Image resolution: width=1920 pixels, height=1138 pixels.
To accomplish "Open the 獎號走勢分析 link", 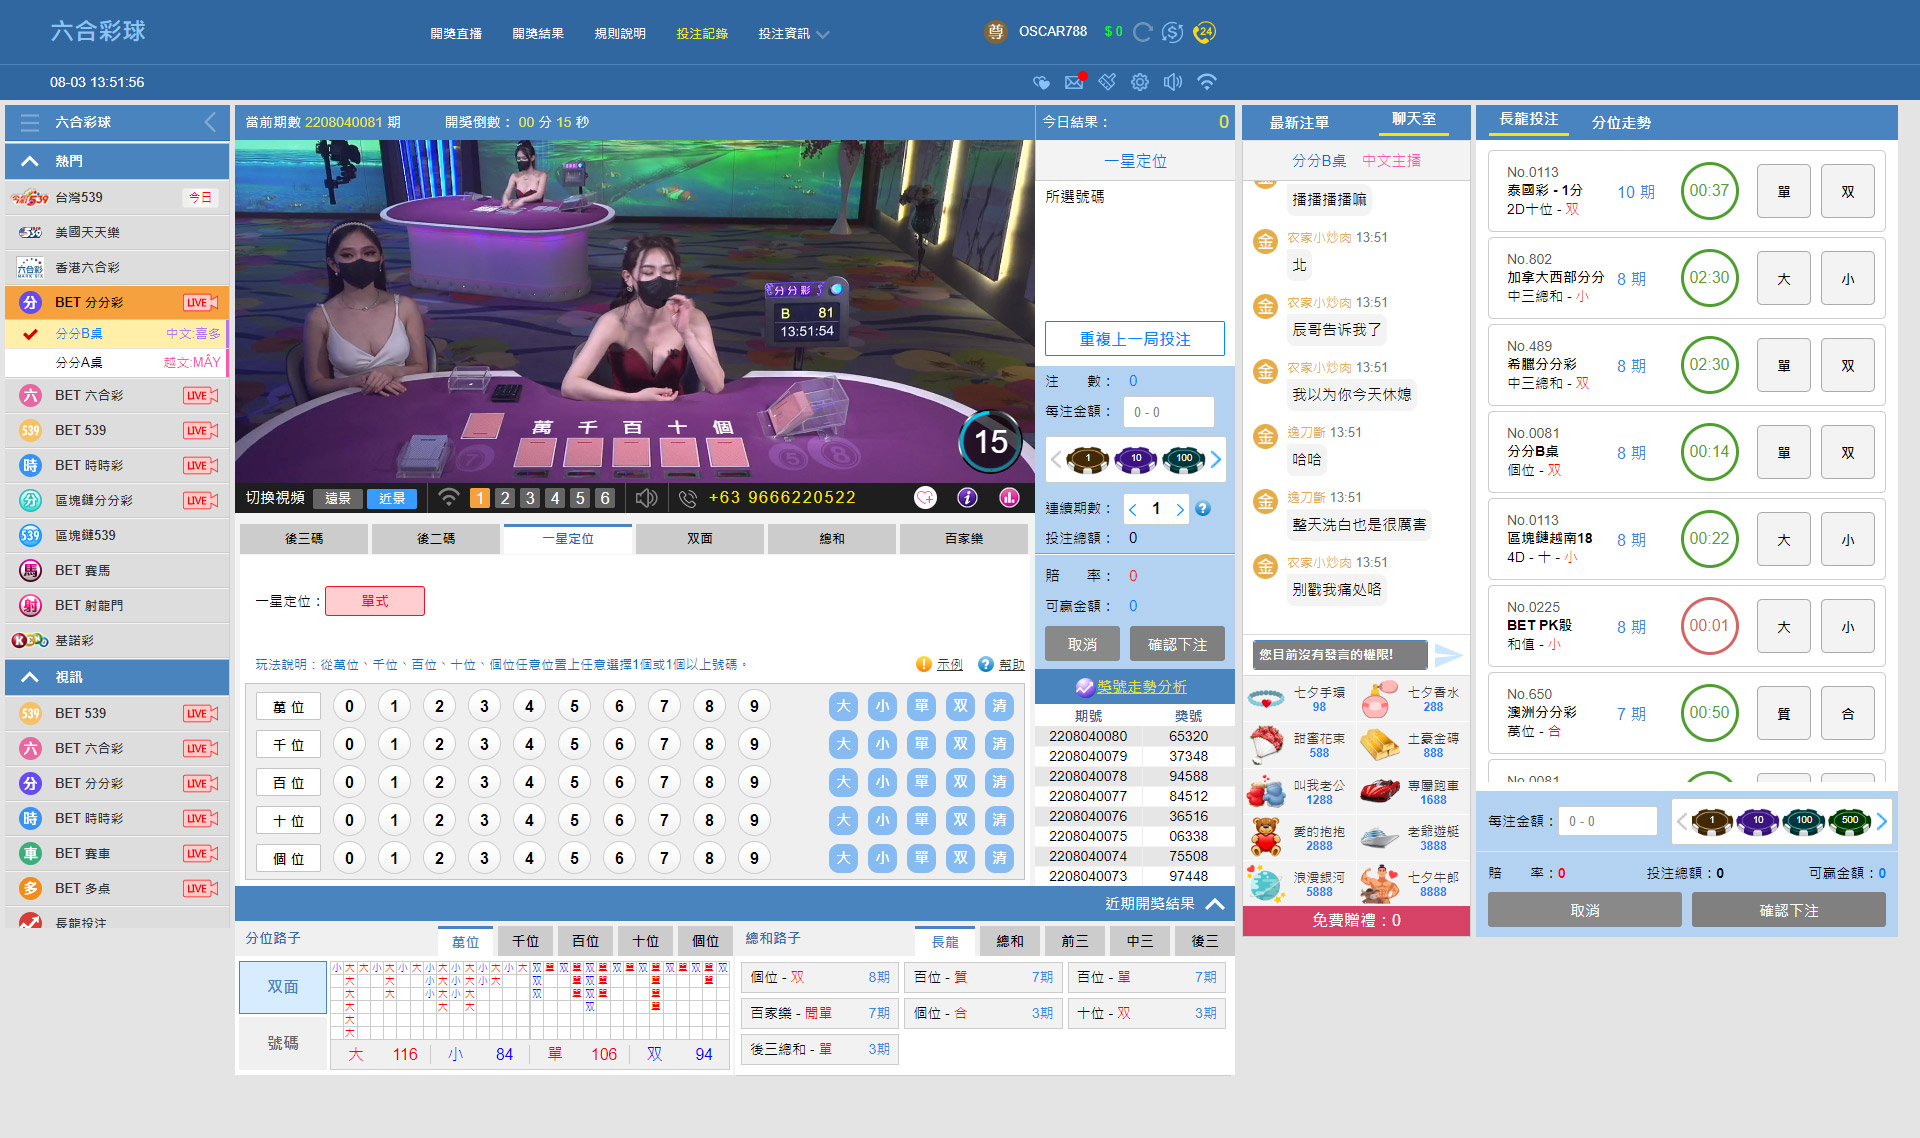I will (x=1141, y=687).
